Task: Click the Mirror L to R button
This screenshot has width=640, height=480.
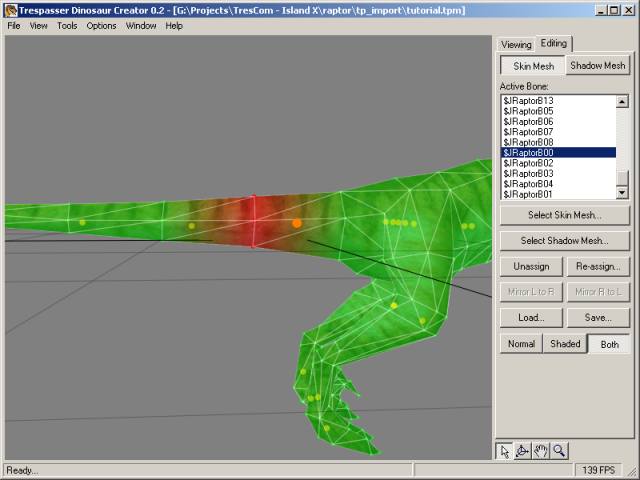Action: click(531, 292)
